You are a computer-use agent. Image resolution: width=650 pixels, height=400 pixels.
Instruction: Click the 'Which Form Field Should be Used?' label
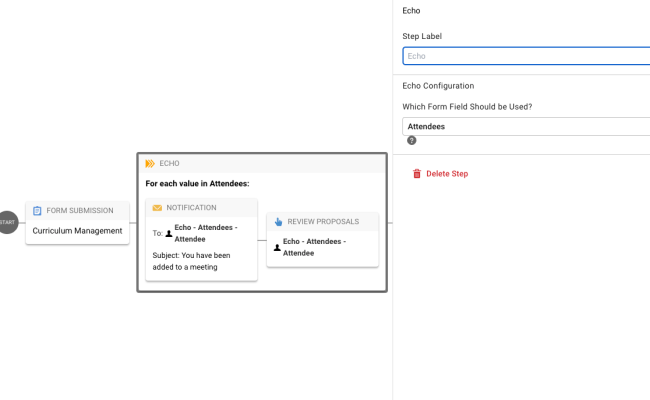tap(467, 107)
